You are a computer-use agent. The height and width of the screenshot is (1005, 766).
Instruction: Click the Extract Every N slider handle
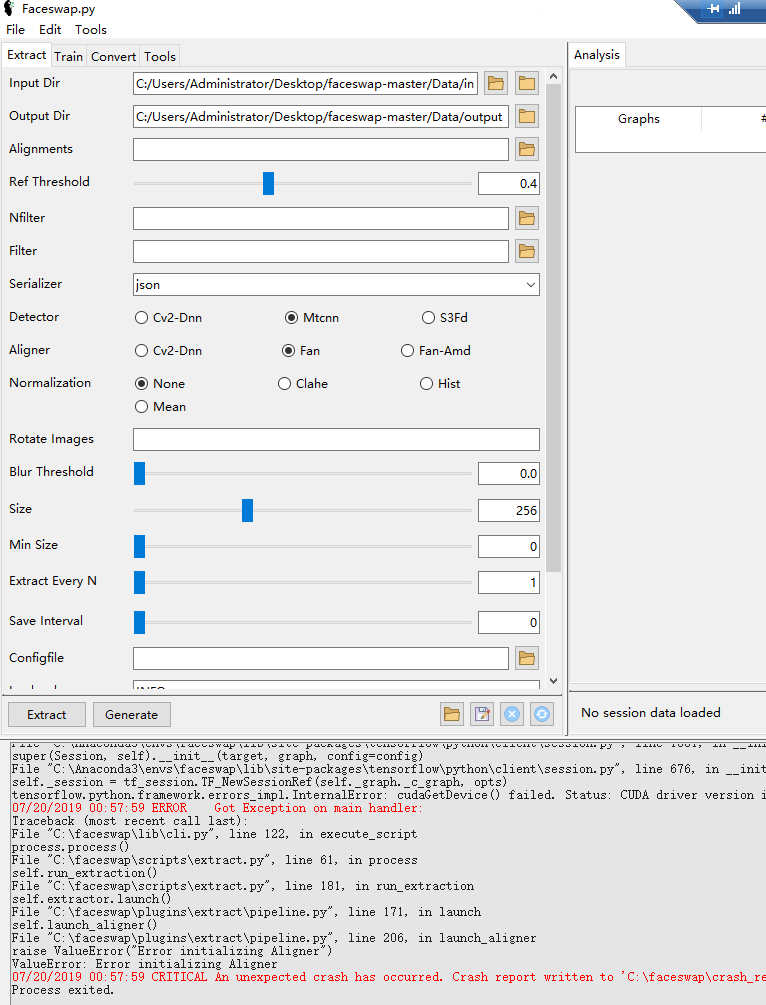(139, 583)
